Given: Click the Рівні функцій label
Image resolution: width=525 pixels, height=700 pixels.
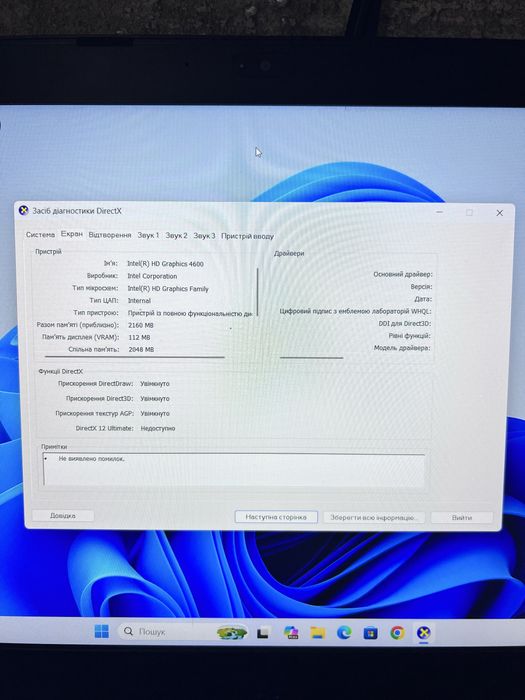Looking at the screenshot, I should (409, 335).
